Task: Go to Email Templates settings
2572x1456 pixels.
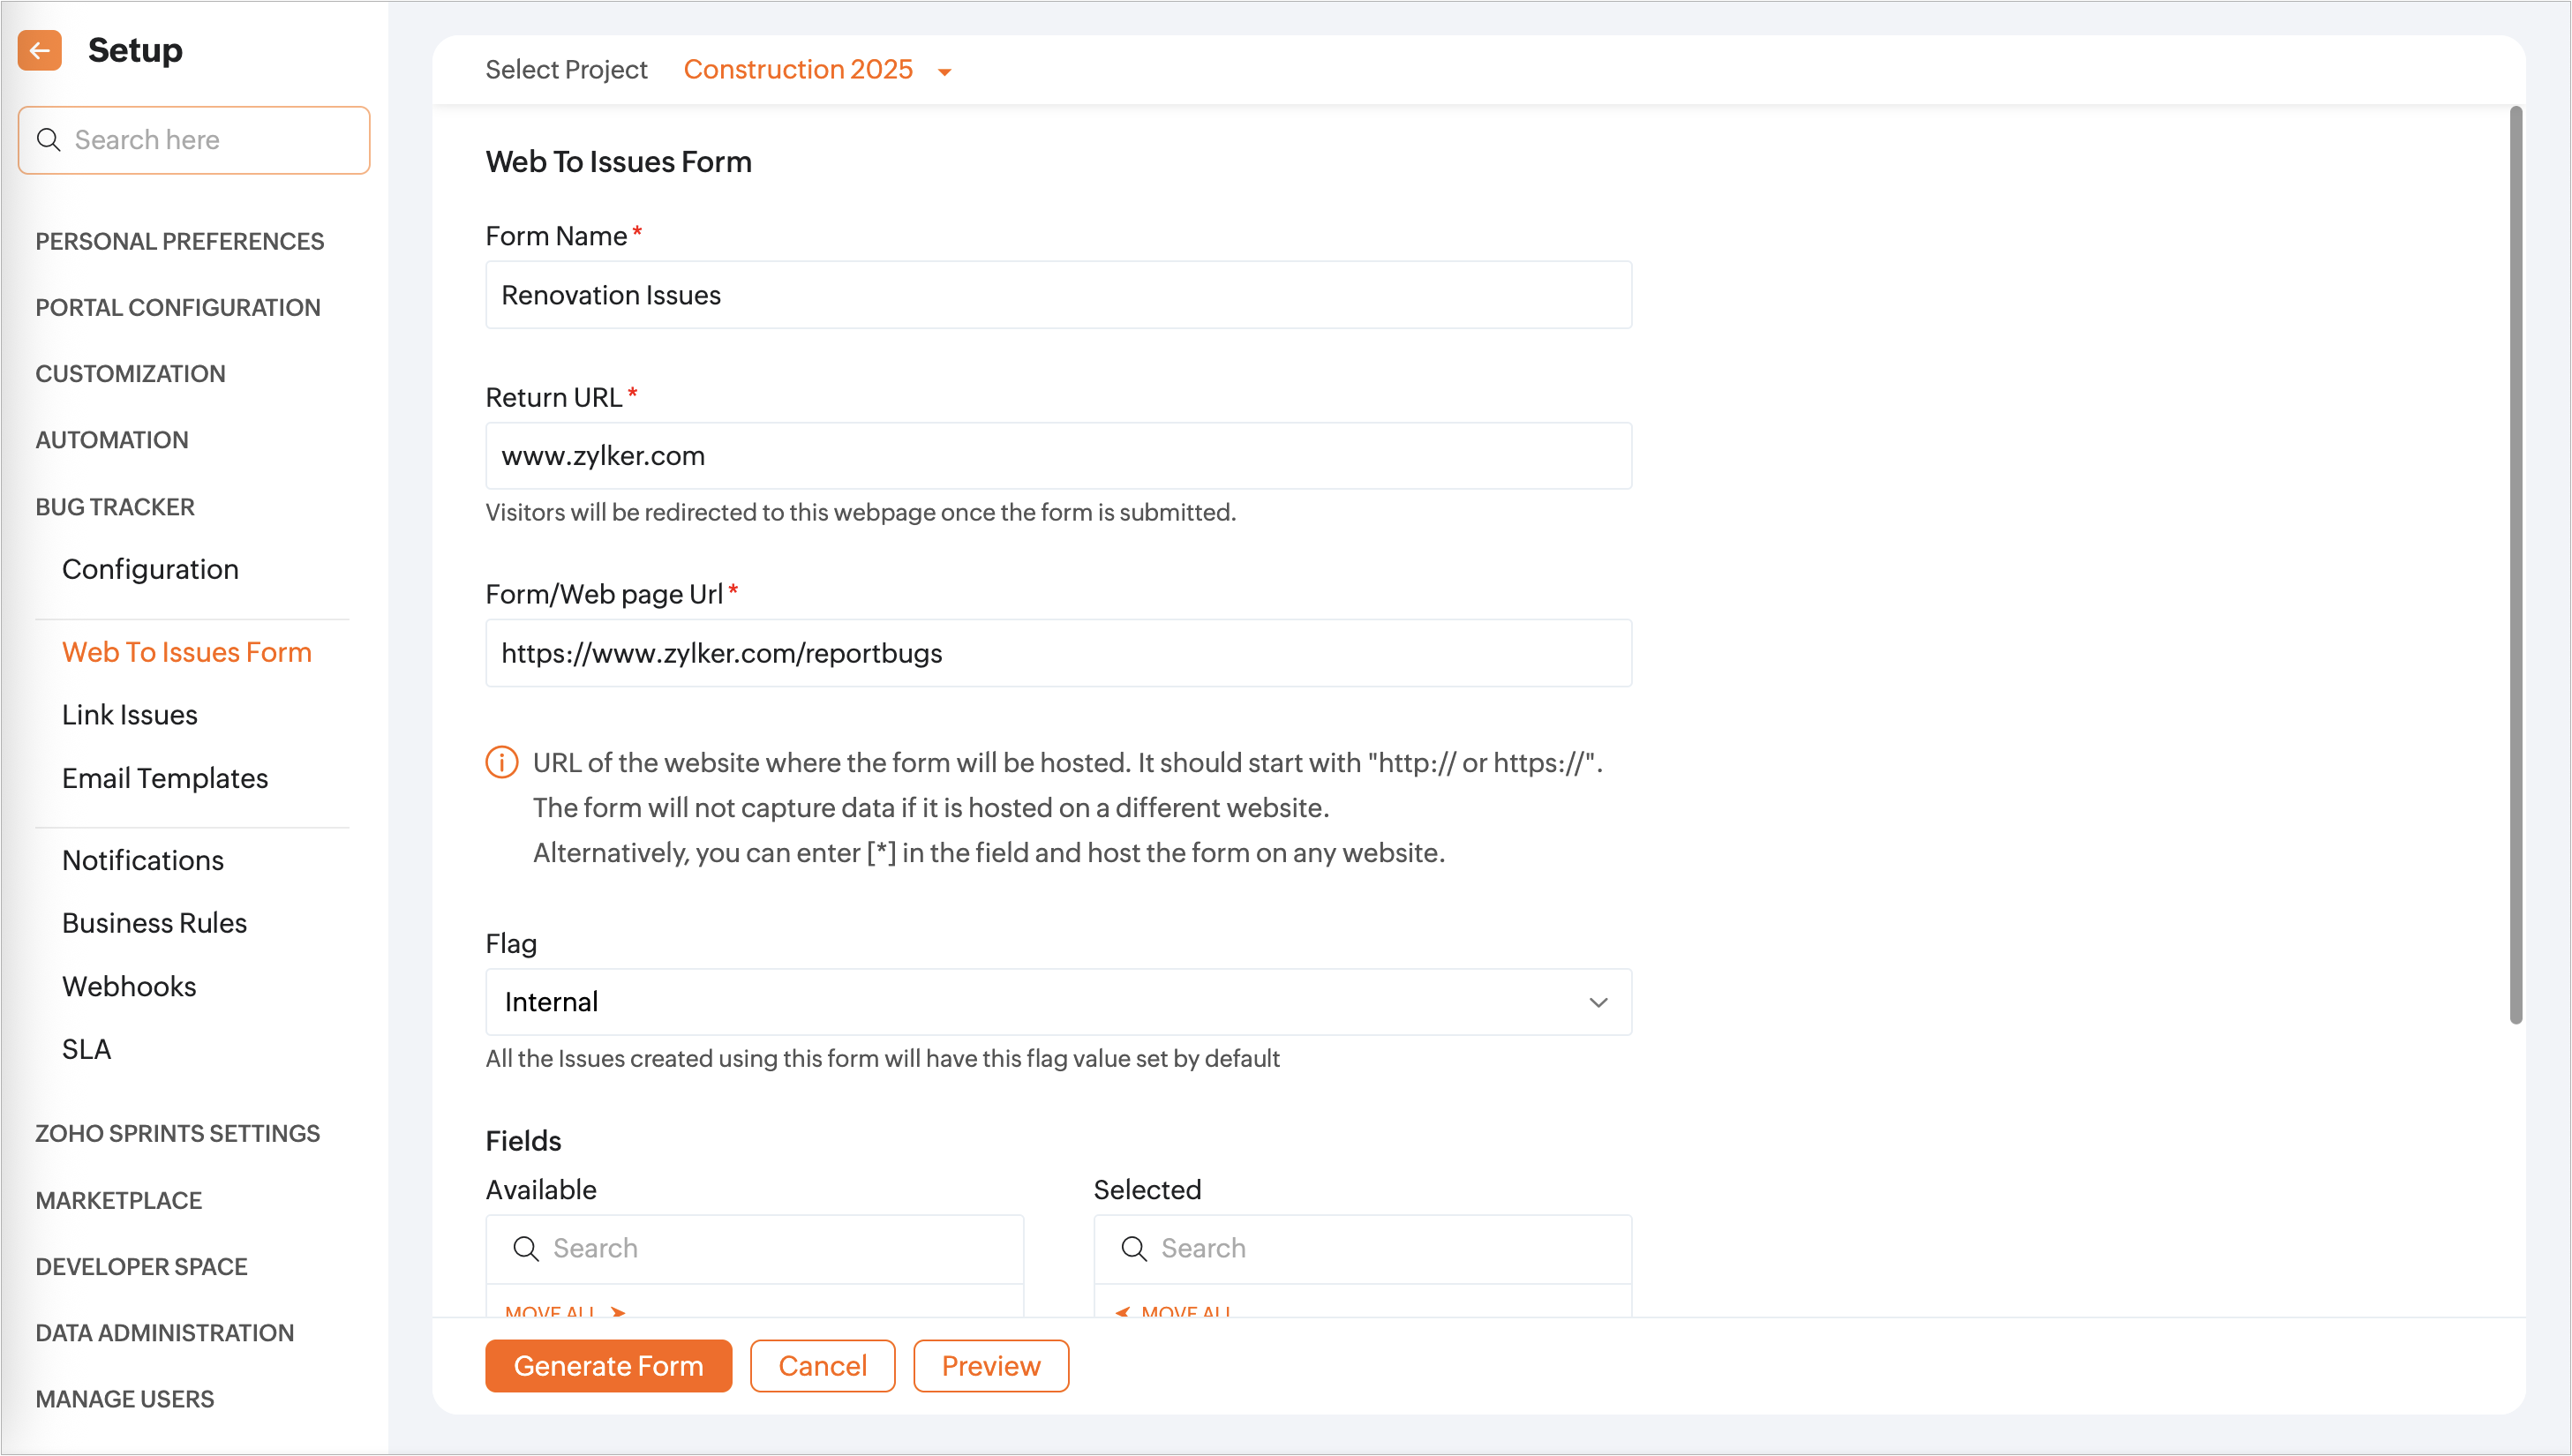Action: click(x=165, y=778)
